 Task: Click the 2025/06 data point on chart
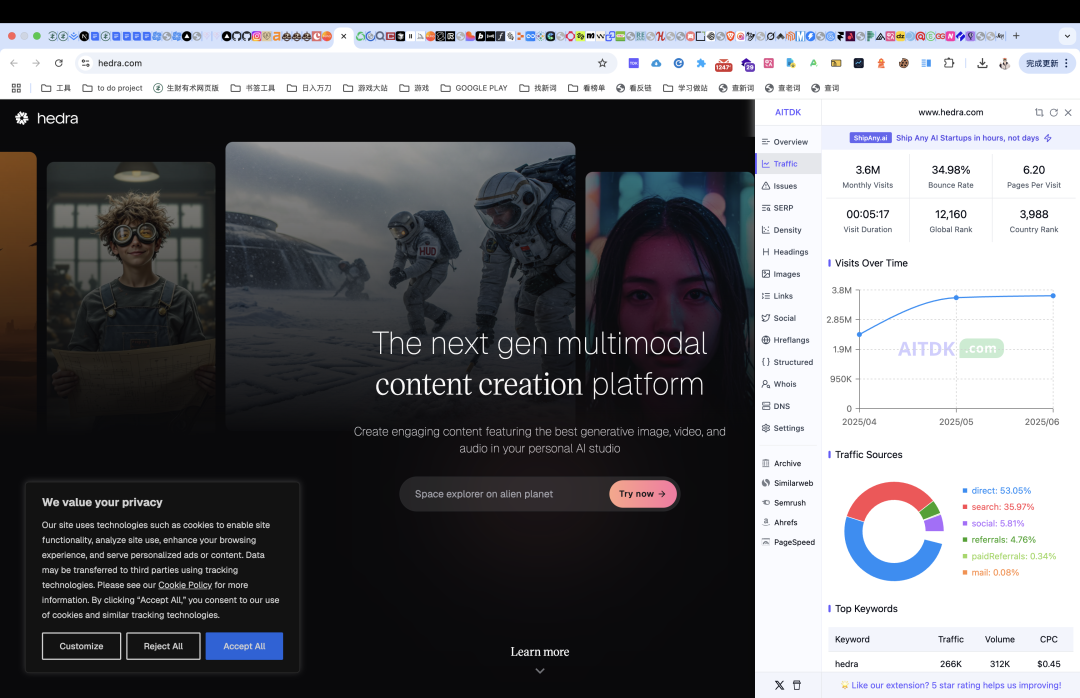coord(1053,296)
